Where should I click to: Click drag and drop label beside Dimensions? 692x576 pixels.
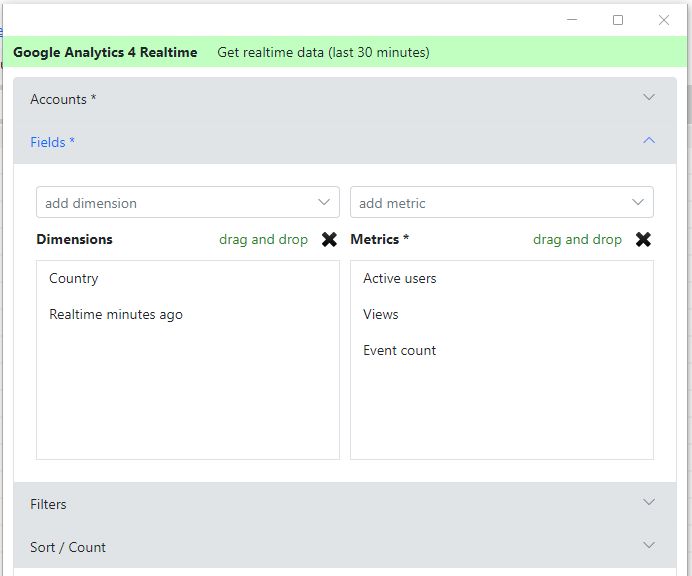click(263, 239)
